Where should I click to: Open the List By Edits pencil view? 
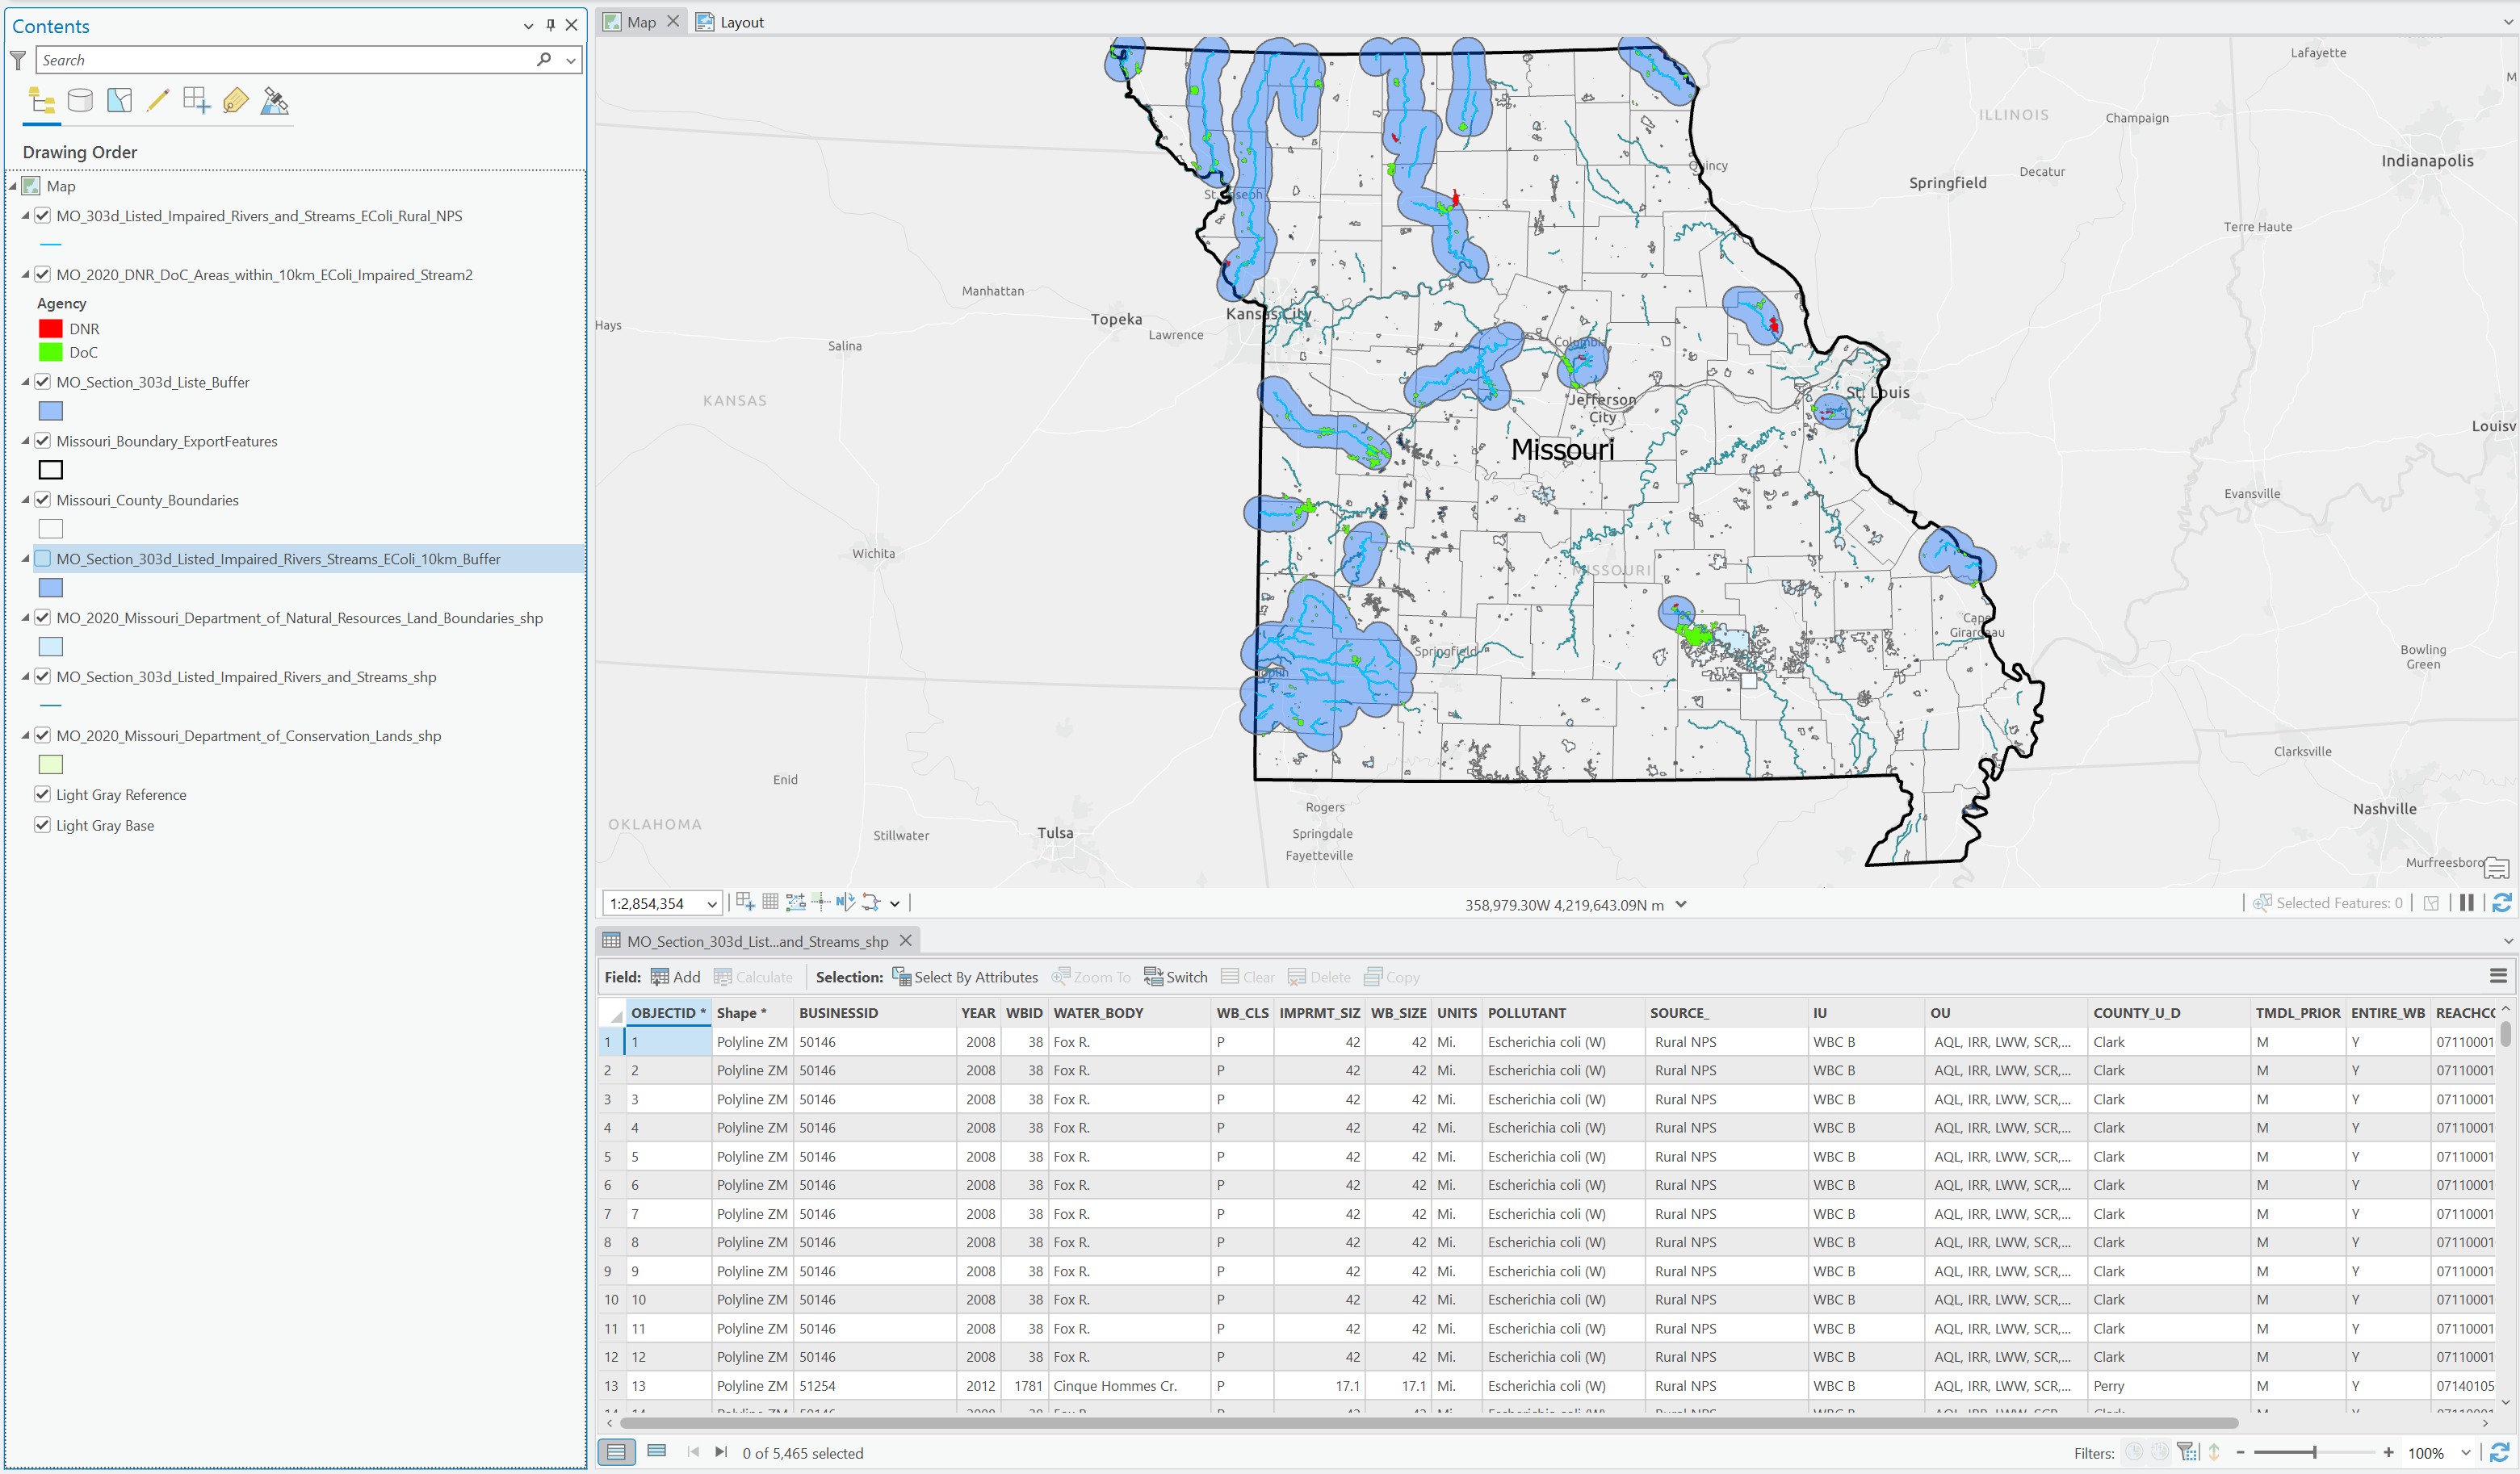(157, 100)
